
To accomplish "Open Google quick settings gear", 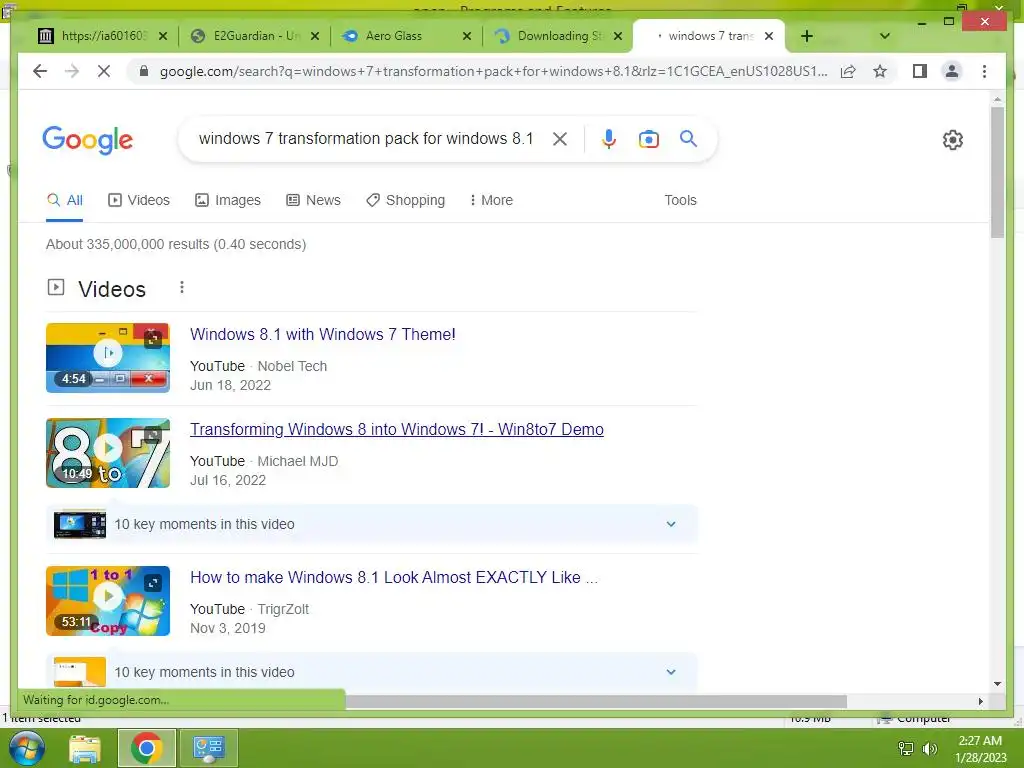I will click(953, 140).
